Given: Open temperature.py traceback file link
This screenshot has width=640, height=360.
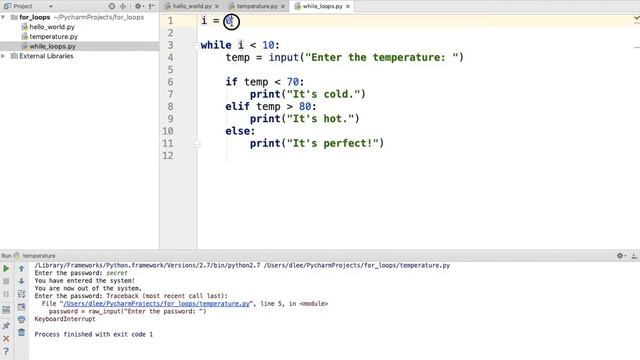Looking at the screenshot, I should [156, 304].
